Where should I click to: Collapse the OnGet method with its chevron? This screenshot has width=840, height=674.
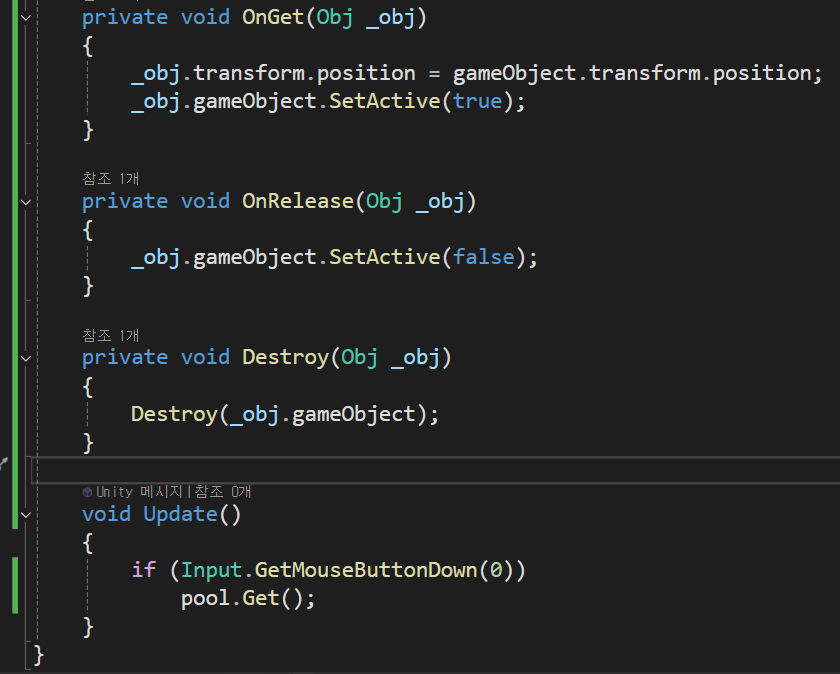(25, 17)
